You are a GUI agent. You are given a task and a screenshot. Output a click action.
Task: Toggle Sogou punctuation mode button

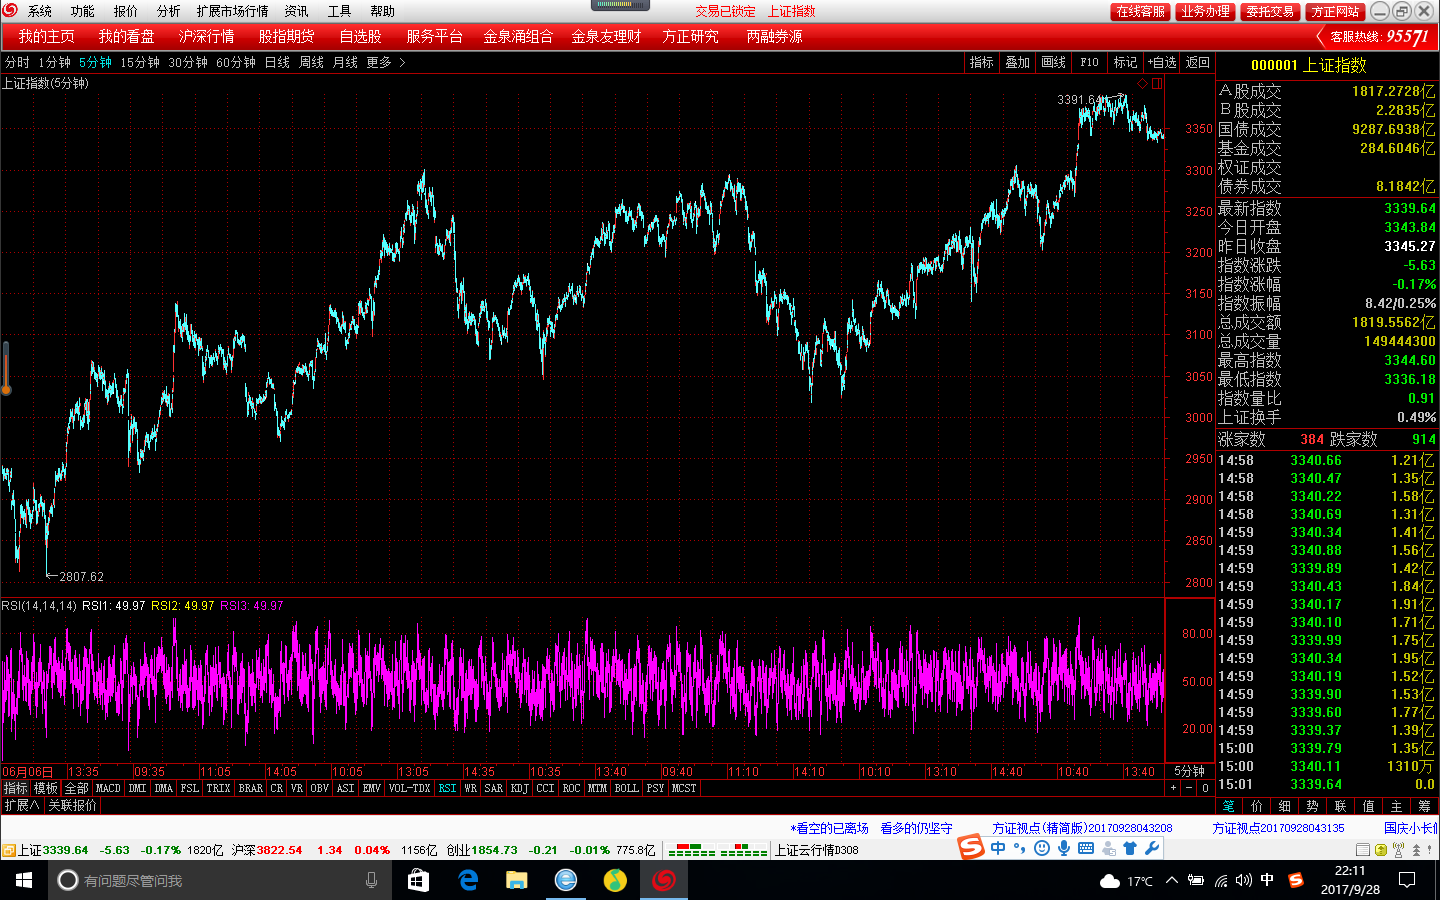(x=1020, y=848)
